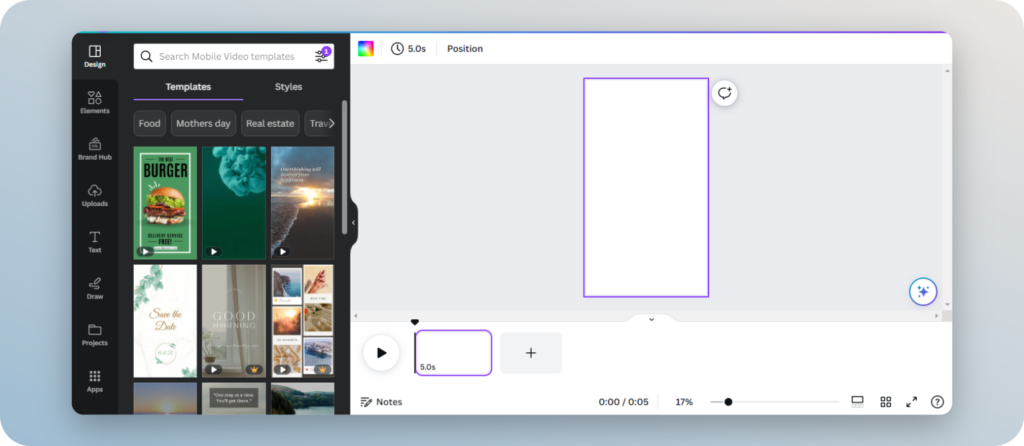Toggle fullscreen presentation mode
Viewport: 1024px width, 446px height.
(911, 402)
